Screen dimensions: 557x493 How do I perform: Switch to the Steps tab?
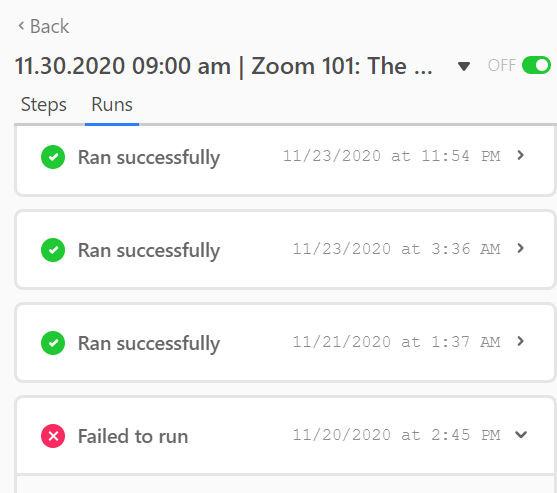click(44, 105)
